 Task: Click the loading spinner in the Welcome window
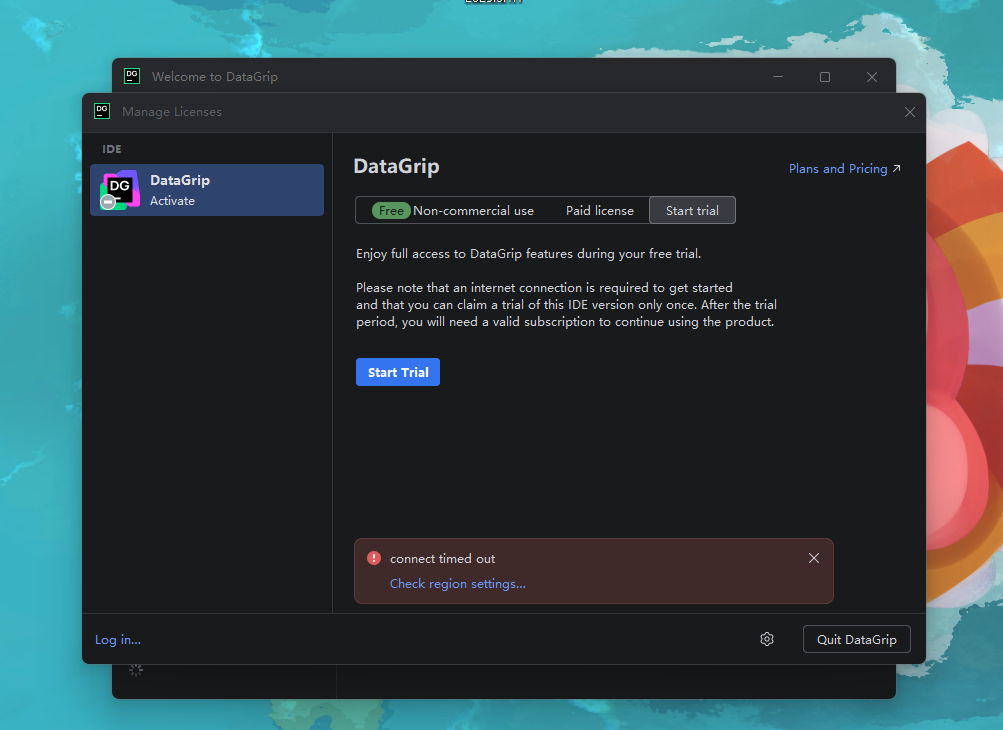[x=136, y=670]
